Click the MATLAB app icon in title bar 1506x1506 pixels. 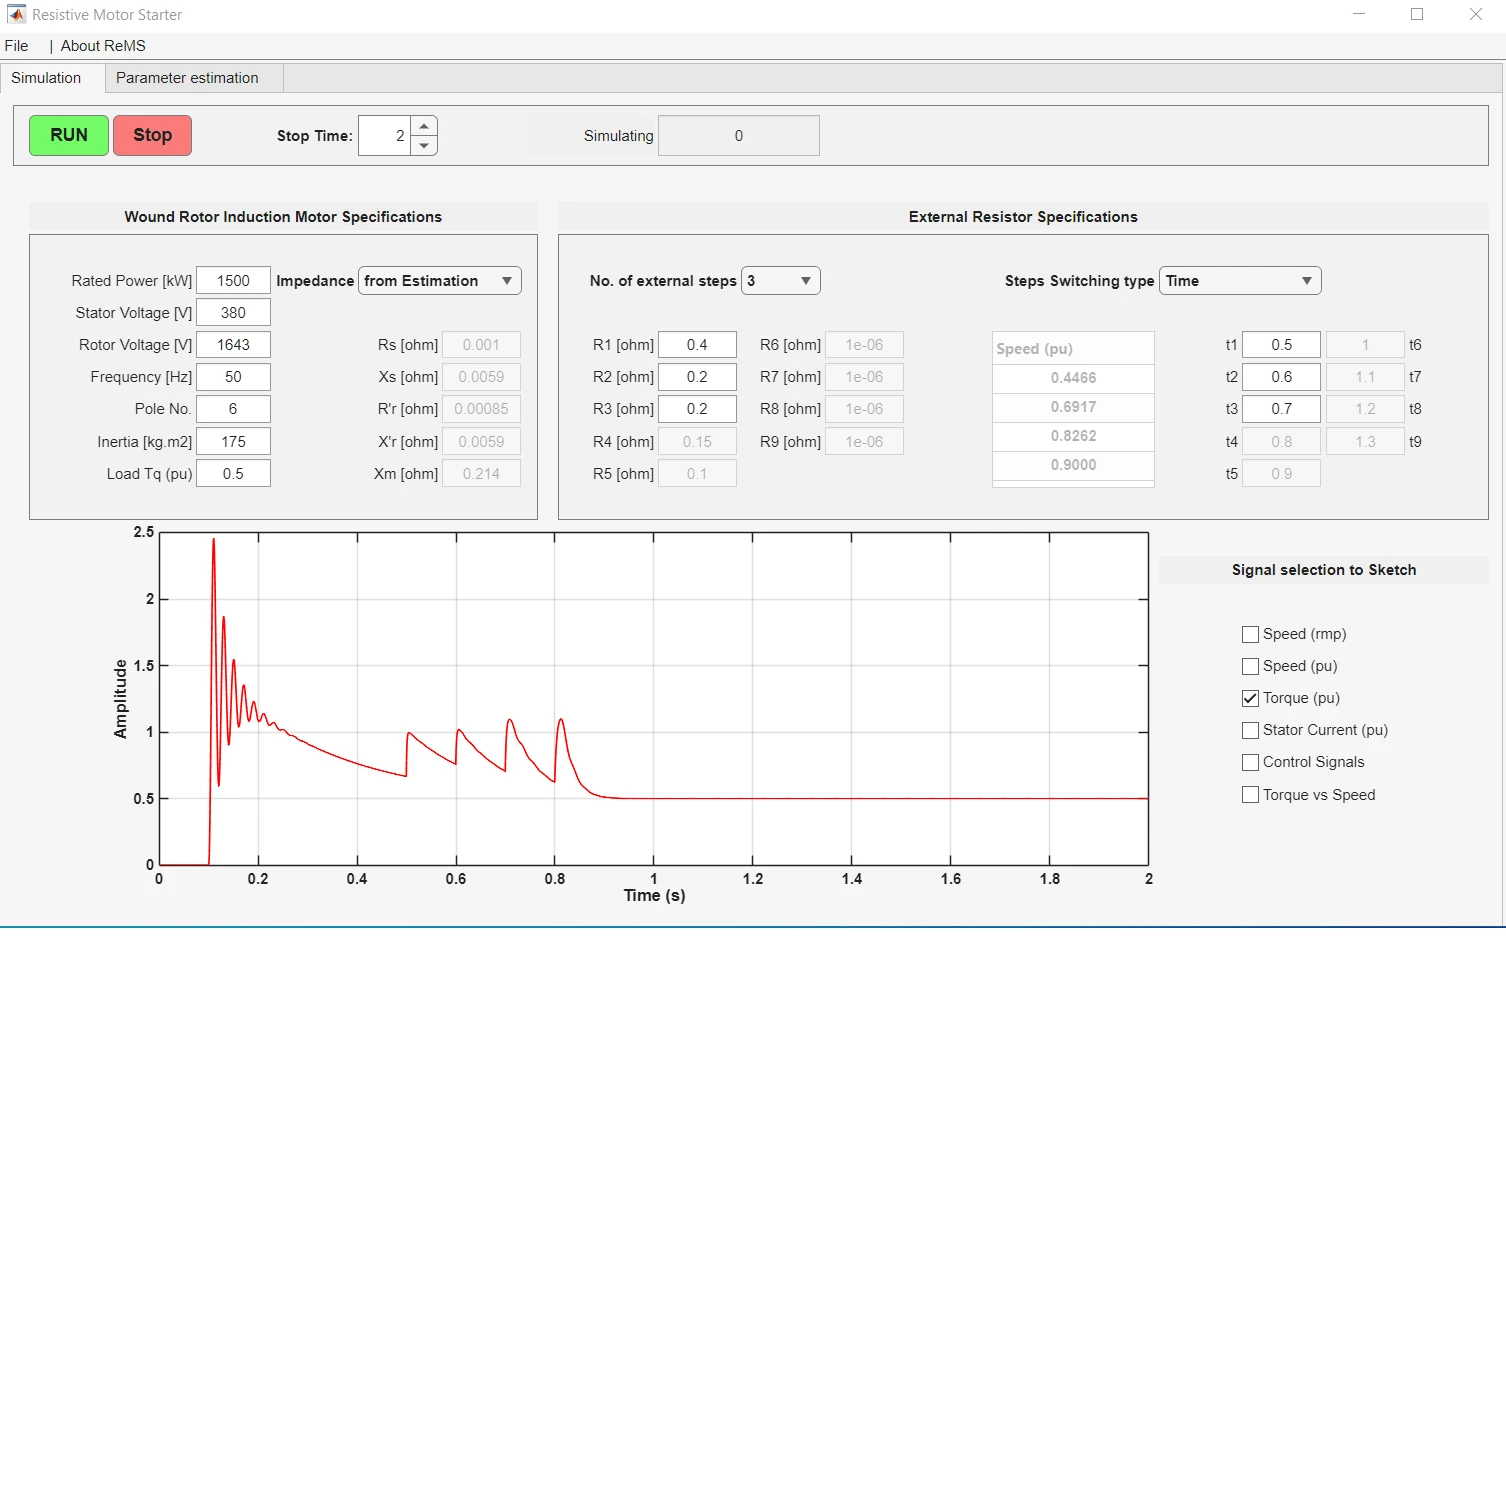[x=16, y=15]
